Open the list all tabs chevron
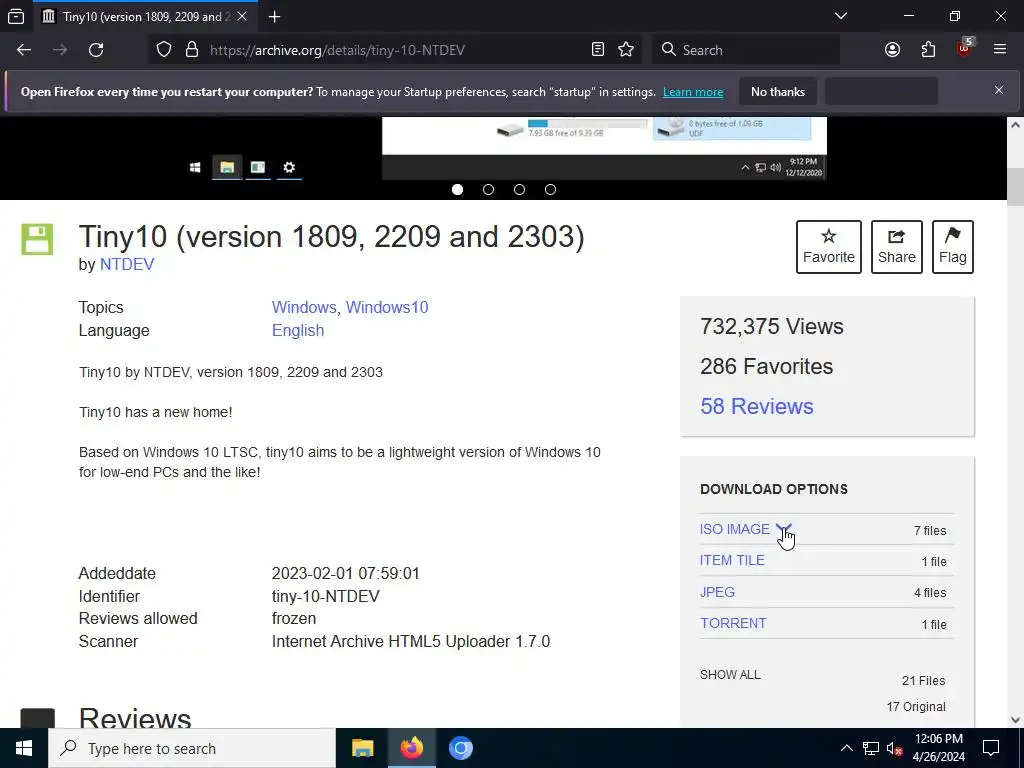 841,16
